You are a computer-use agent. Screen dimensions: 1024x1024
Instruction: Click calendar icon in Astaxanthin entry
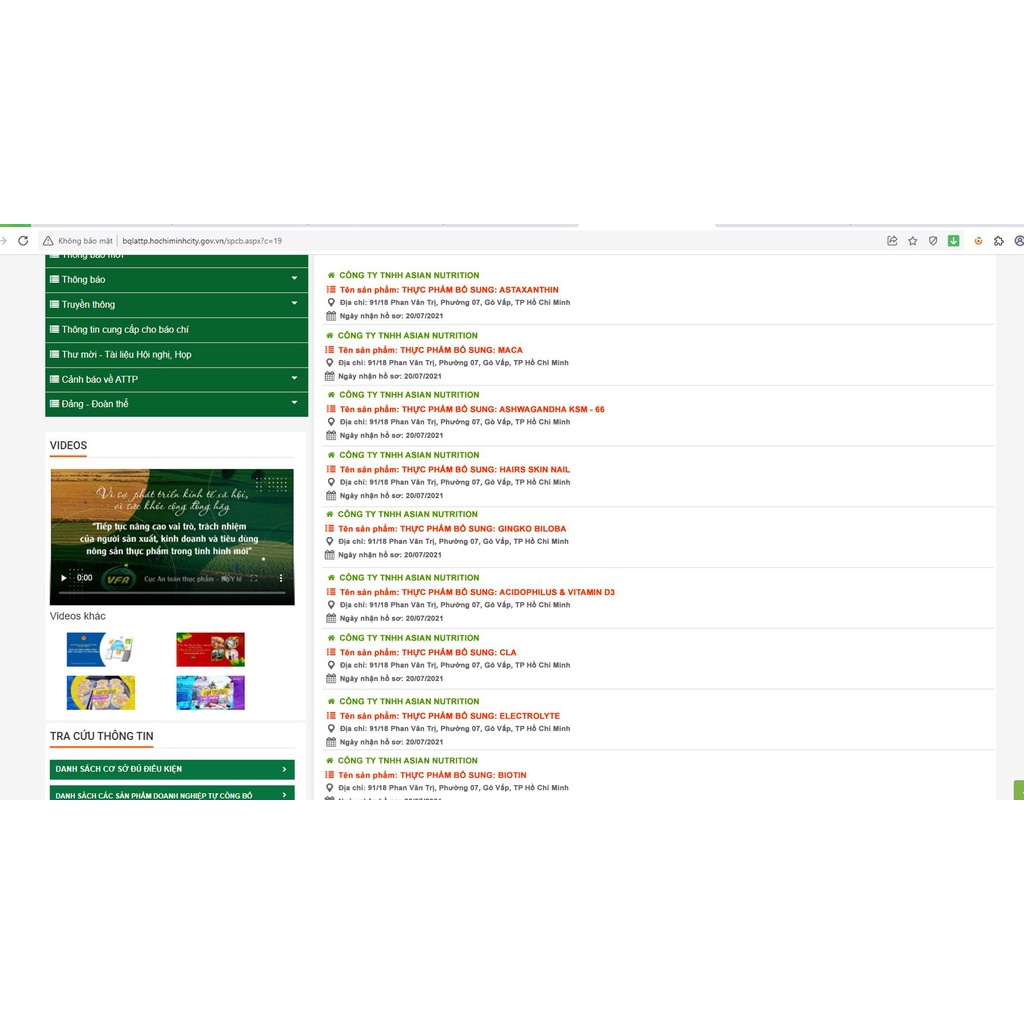[x=331, y=316]
